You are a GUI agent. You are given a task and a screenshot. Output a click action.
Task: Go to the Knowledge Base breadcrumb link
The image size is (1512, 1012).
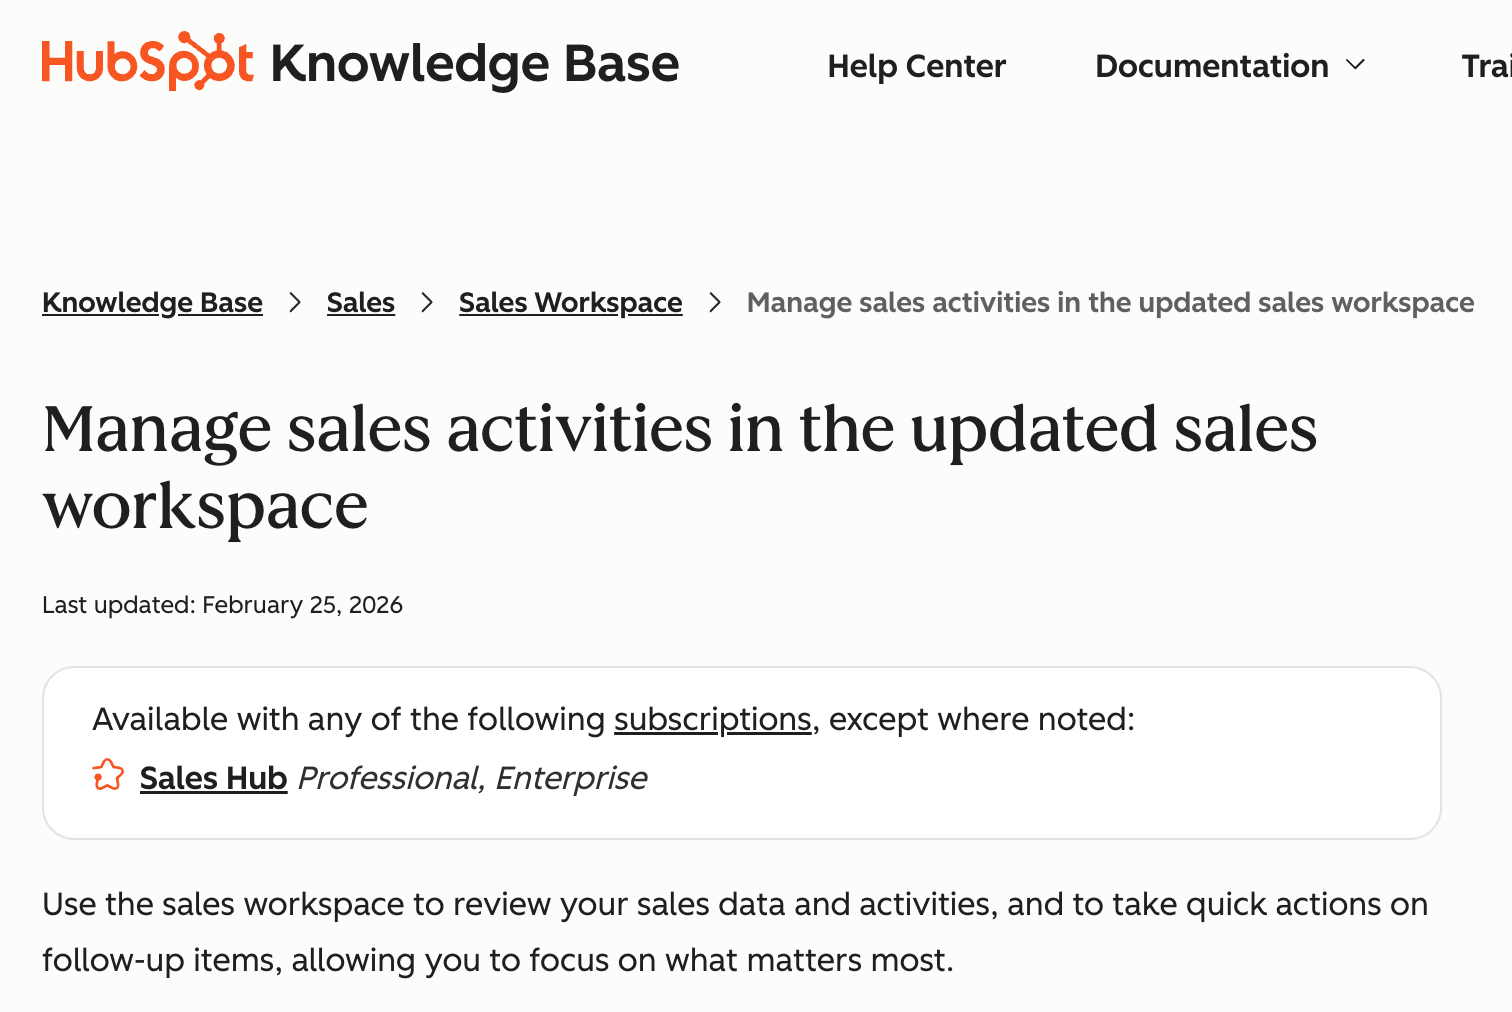coord(152,302)
